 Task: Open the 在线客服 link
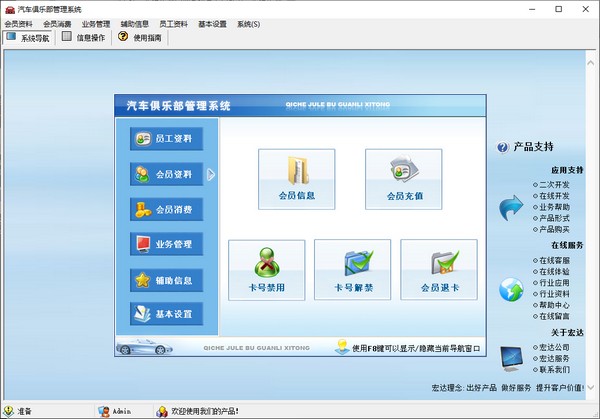tap(551, 261)
